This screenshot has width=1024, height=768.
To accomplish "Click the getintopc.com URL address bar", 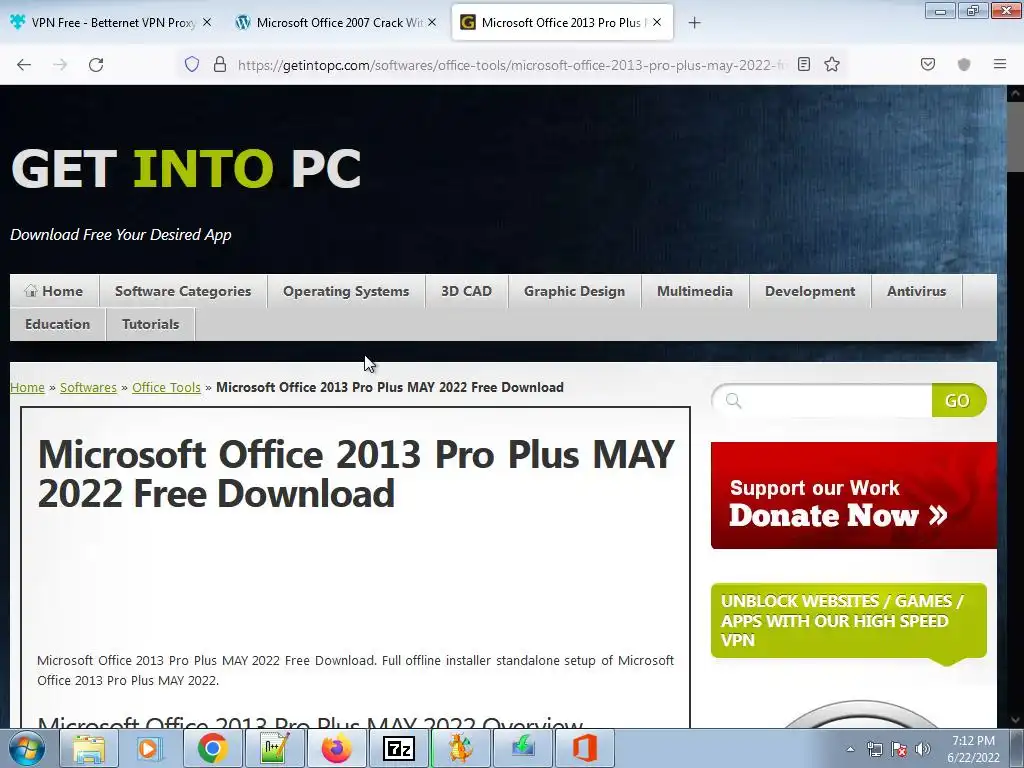I will coord(513,65).
